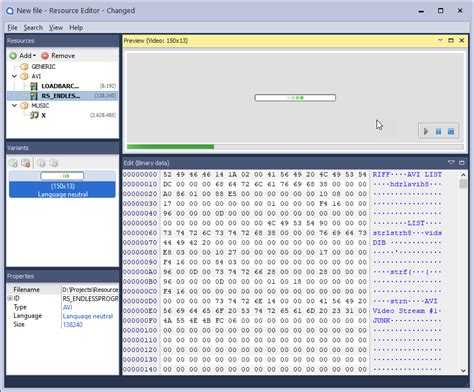The image size is (474, 392).
Task: Click the loading bar animation in preview
Action: [x=295, y=98]
